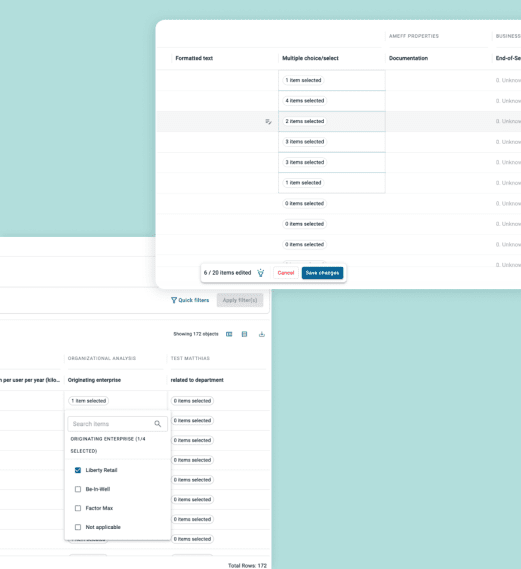This screenshot has width=521, height=569.
Task: Click the edit-row pencil icon in highlighted row
Action: point(268,122)
